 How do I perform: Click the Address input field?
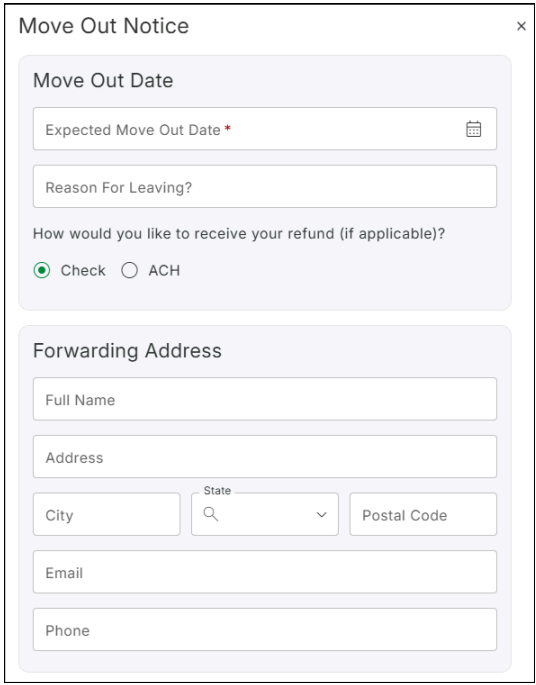(265, 457)
